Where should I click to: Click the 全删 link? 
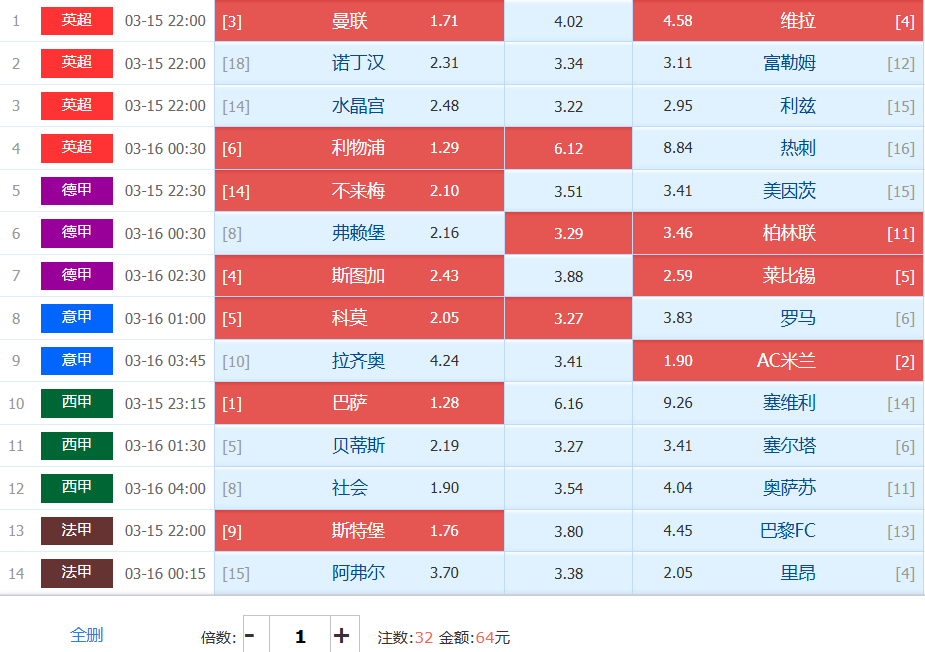(x=86, y=635)
